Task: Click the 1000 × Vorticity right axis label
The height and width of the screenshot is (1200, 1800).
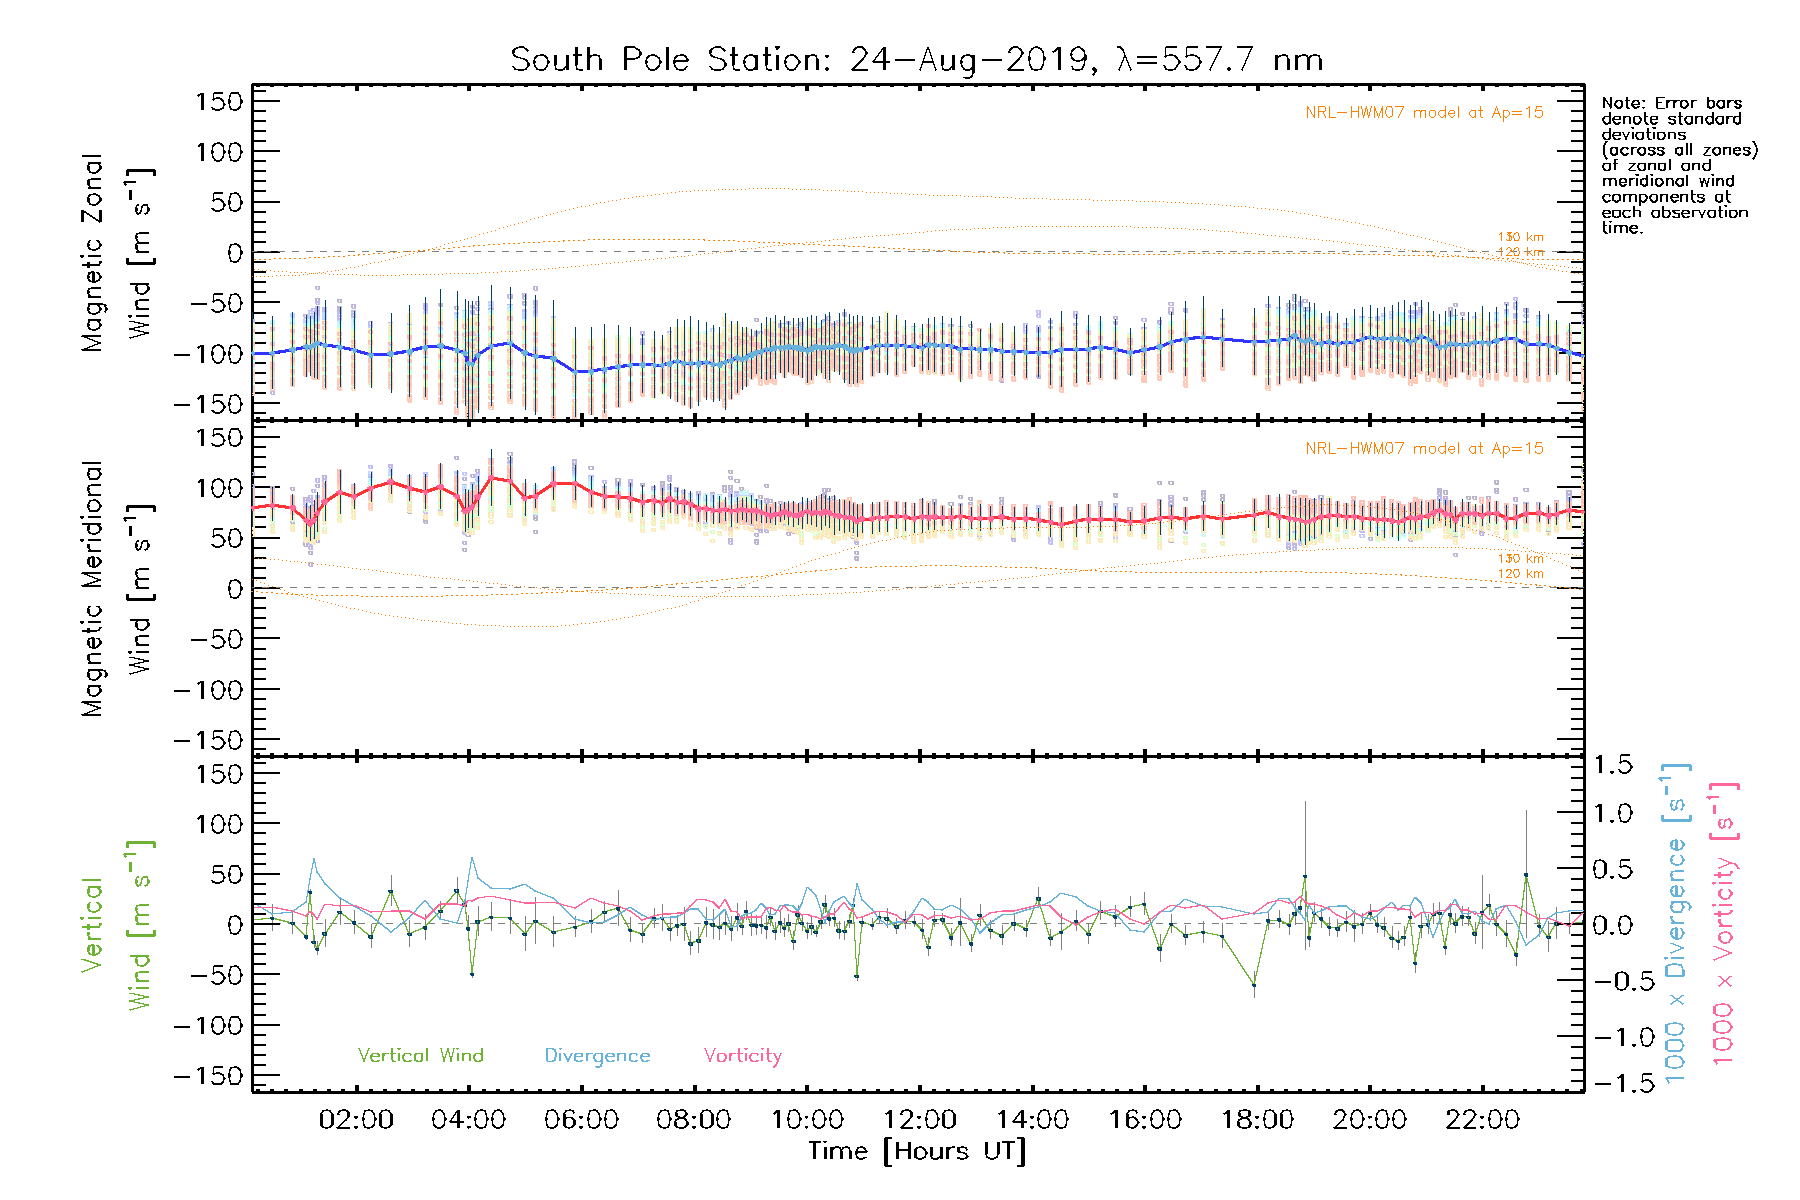Action: click(x=1723, y=924)
